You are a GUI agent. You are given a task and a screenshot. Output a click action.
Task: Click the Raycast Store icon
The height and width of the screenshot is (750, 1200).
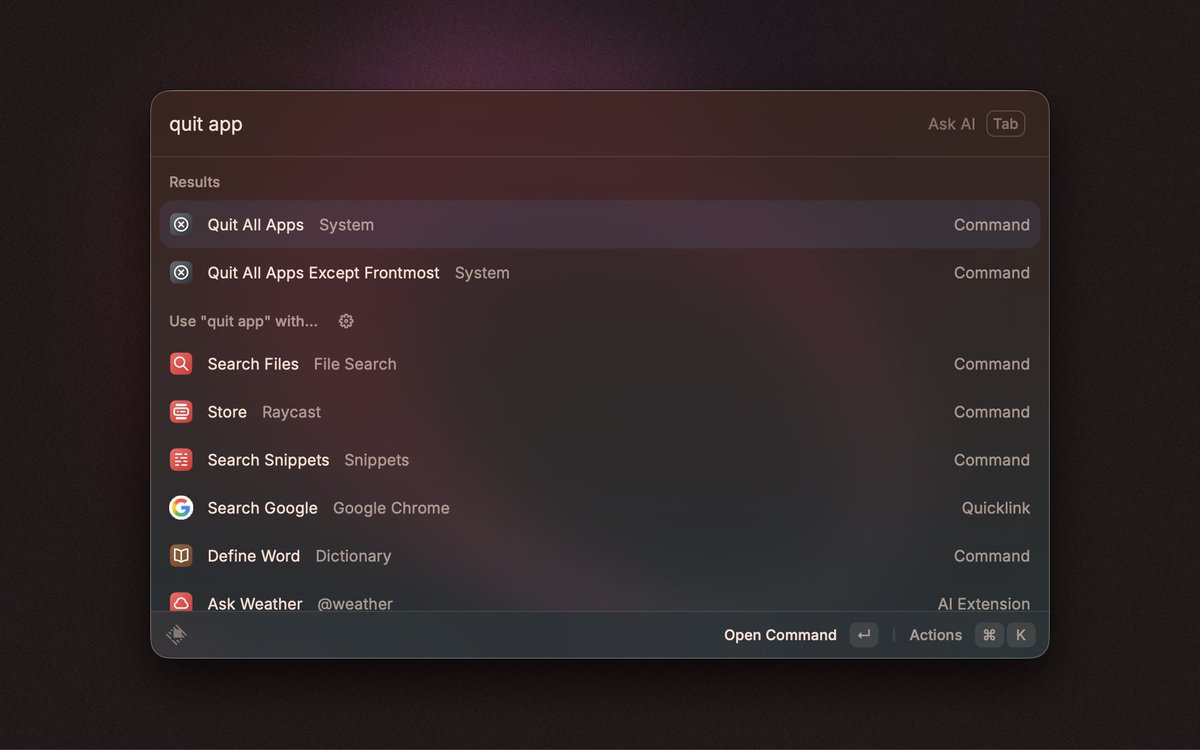click(181, 412)
